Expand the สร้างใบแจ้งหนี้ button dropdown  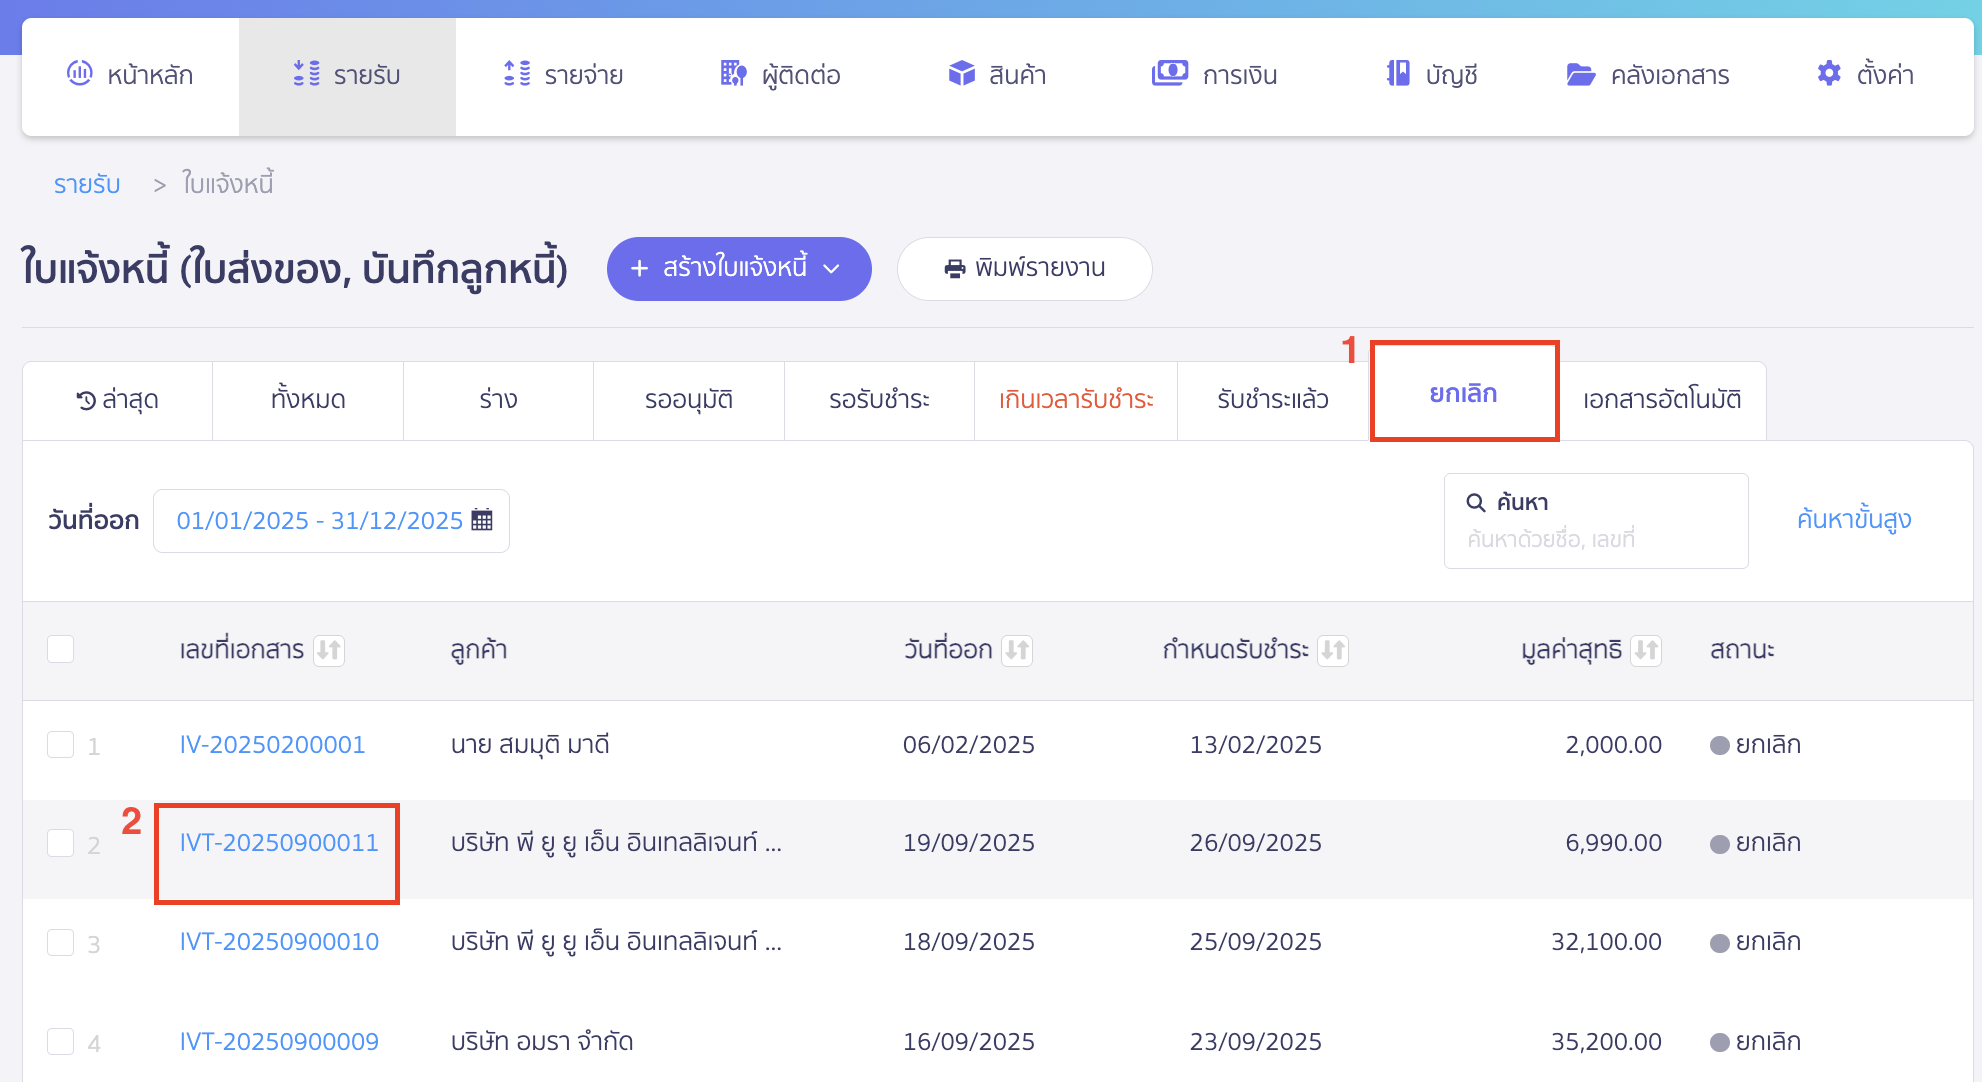pos(832,268)
